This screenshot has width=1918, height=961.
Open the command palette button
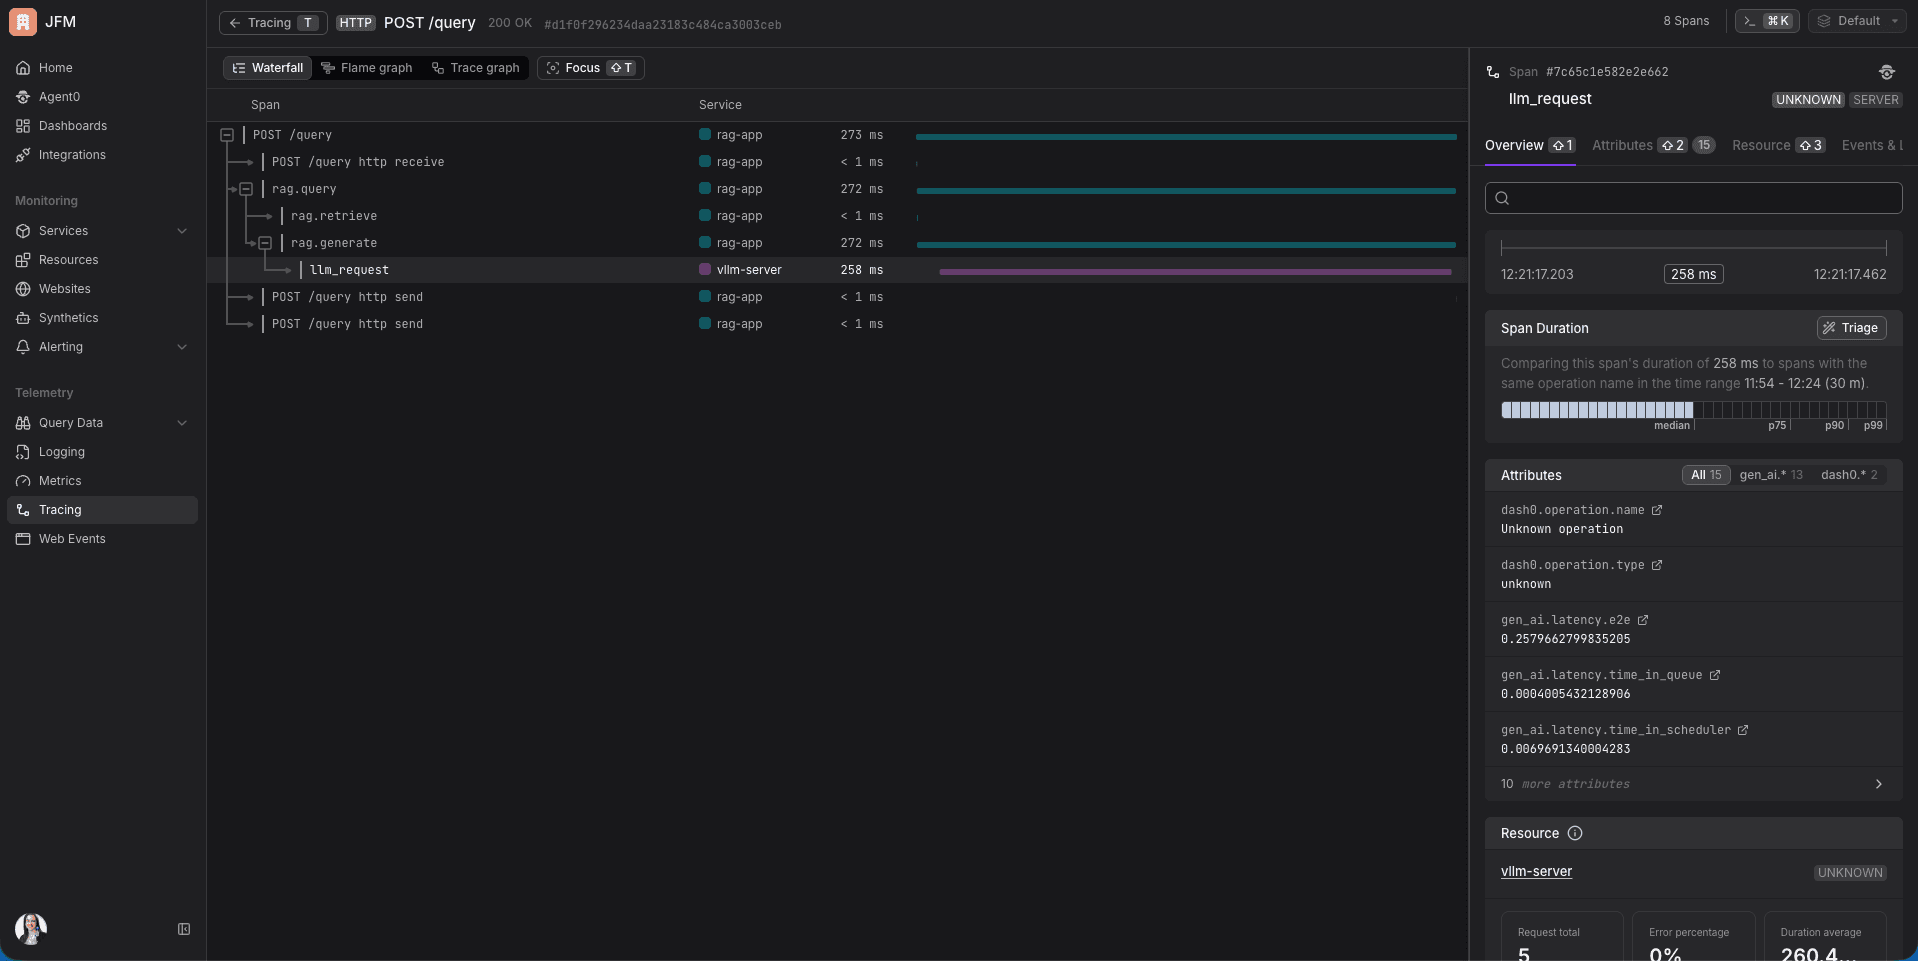pyautogui.click(x=1767, y=21)
